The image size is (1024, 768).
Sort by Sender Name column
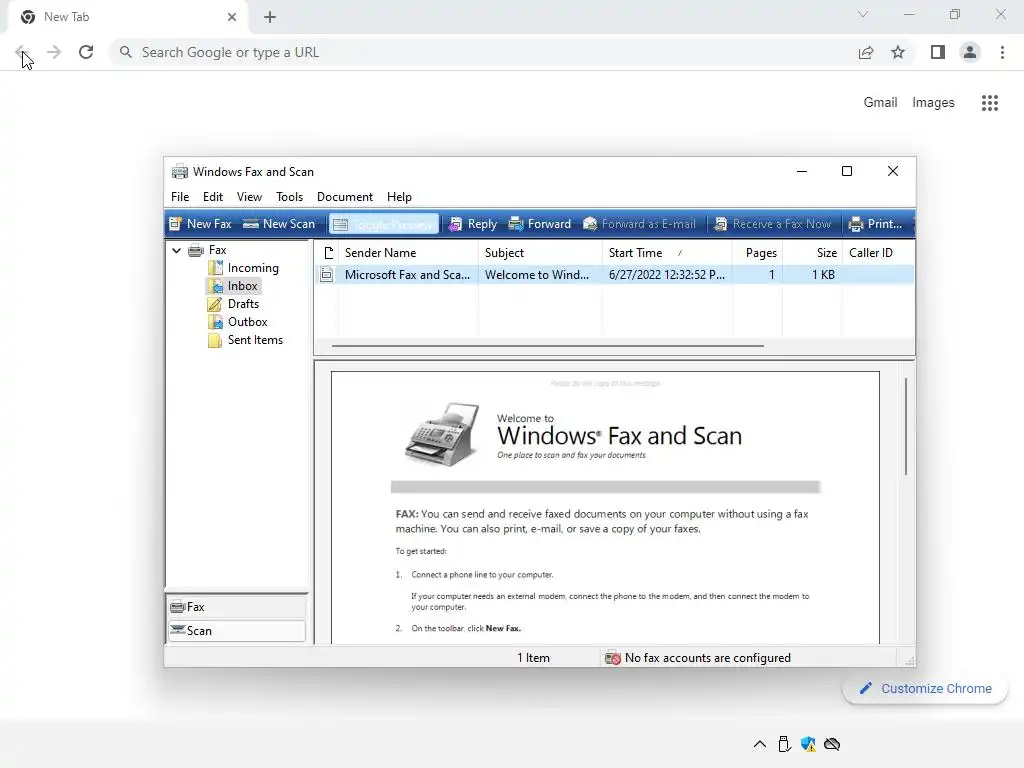pos(408,253)
